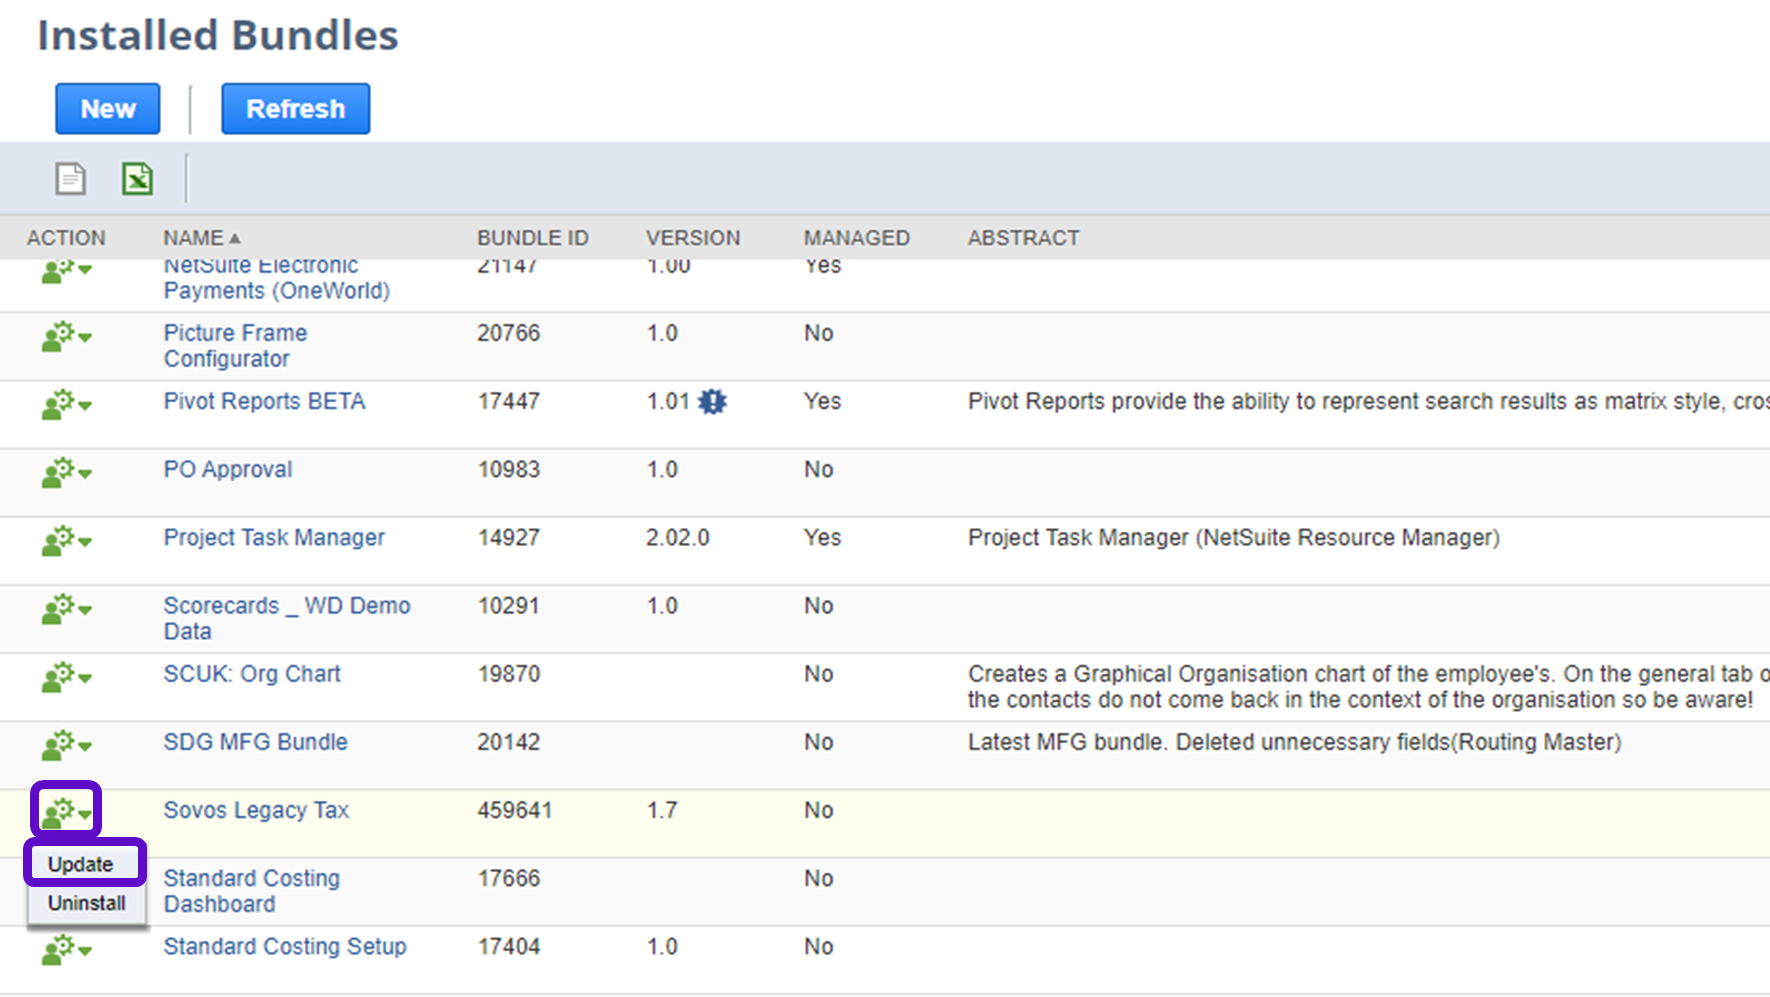Click the Excel export icon
The width and height of the screenshot is (1770, 997).
(137, 179)
